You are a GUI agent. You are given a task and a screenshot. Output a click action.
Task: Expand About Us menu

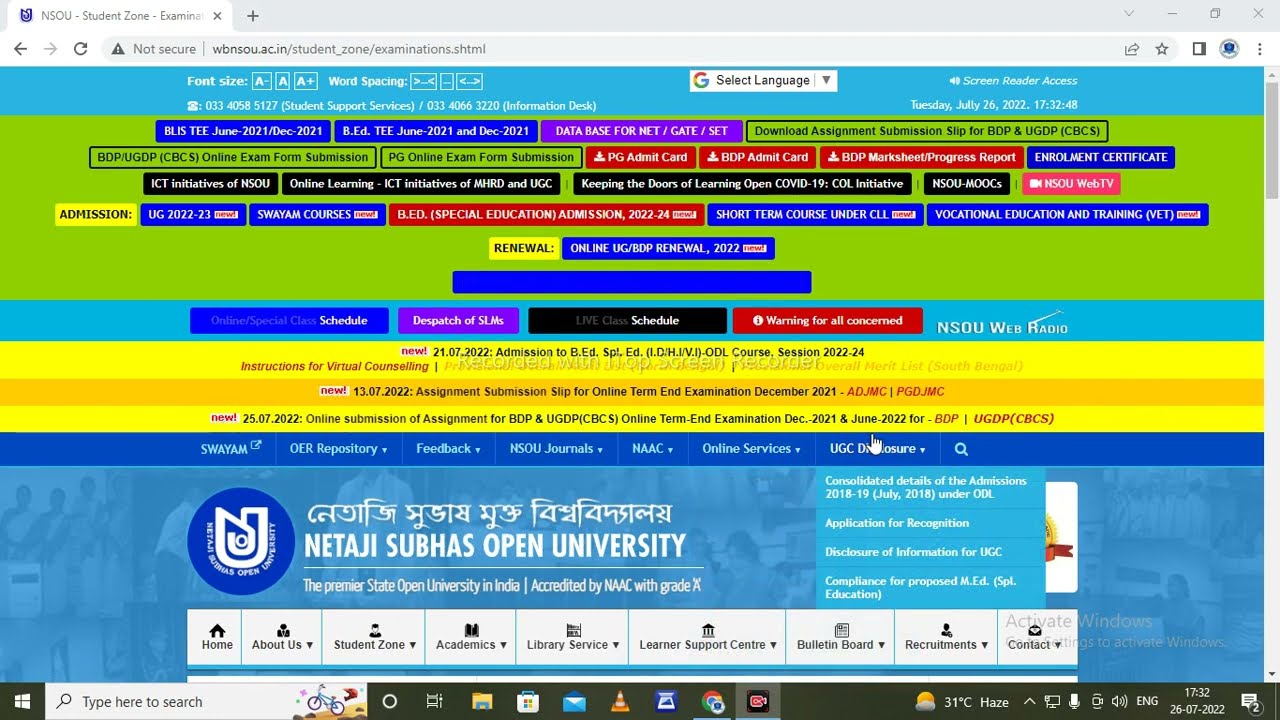tap(283, 637)
